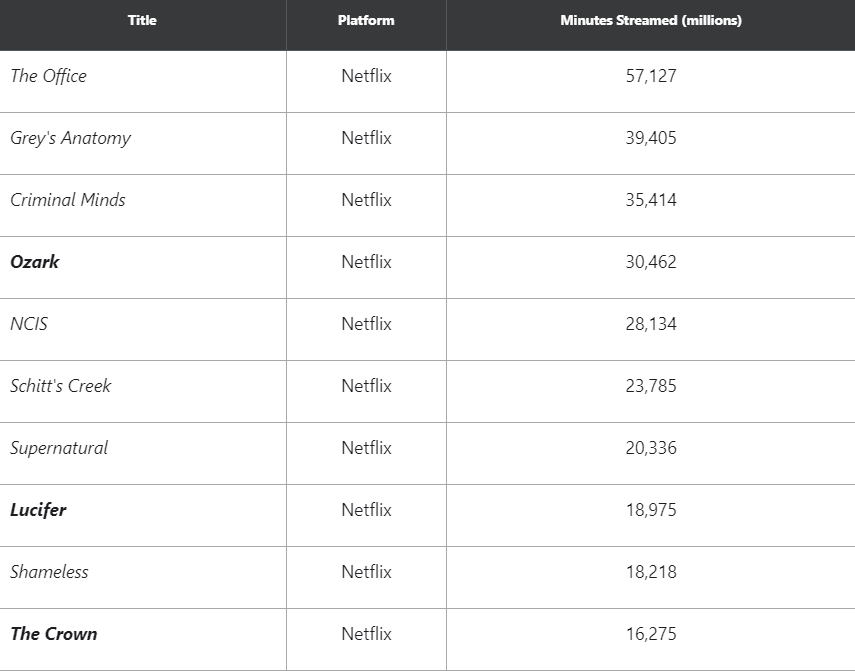Click the Minutes Streamed (millions) header
This screenshot has height=671, width=855.
(651, 21)
